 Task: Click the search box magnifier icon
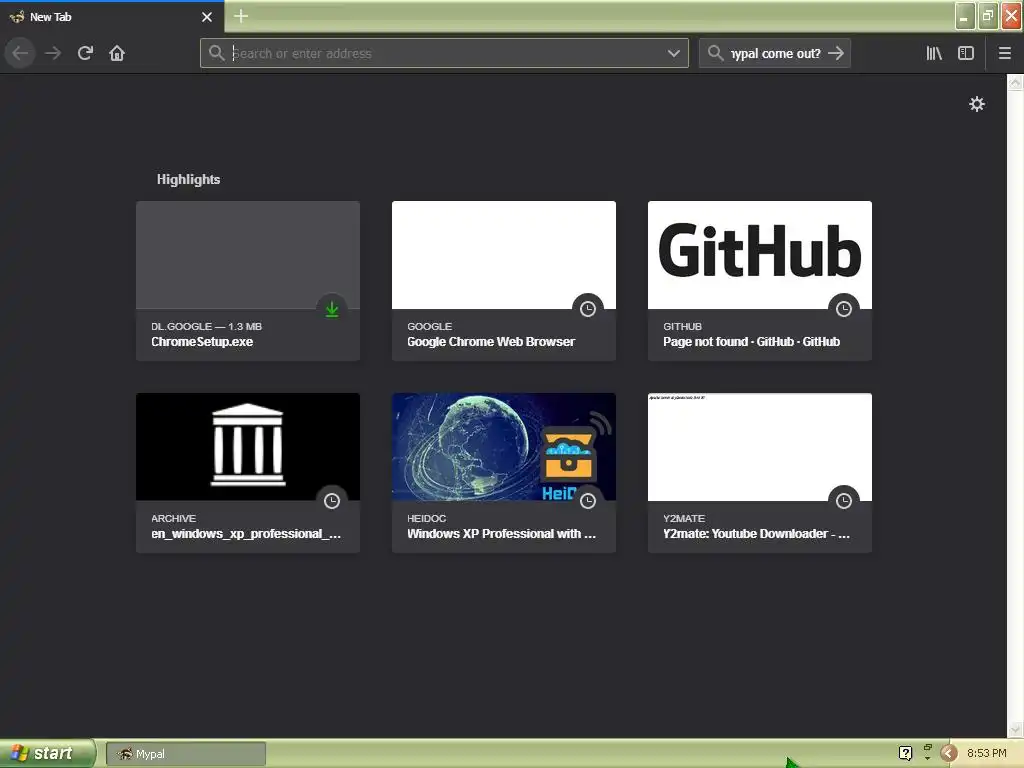715,53
